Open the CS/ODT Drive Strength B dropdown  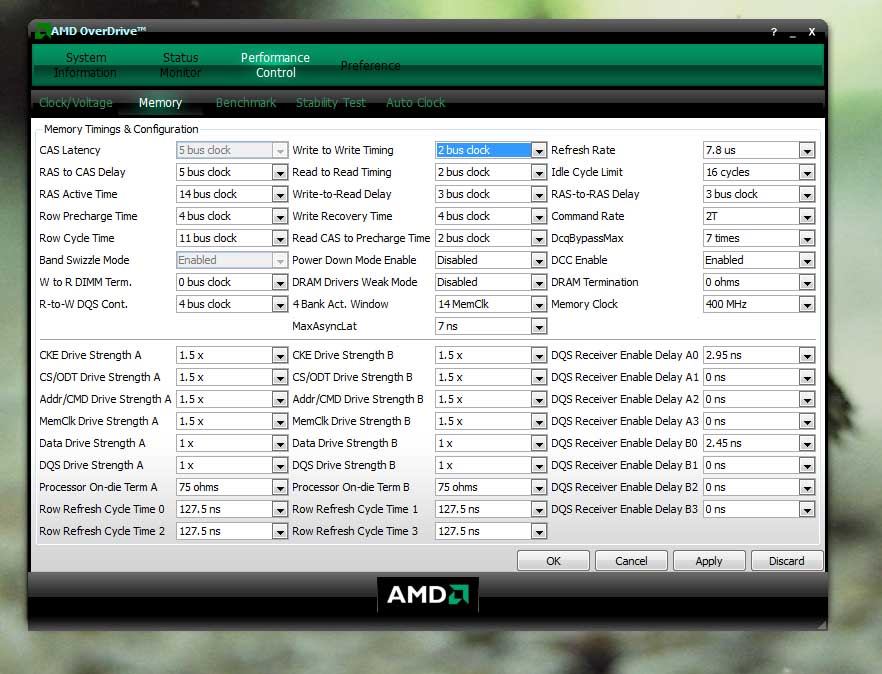(x=539, y=377)
